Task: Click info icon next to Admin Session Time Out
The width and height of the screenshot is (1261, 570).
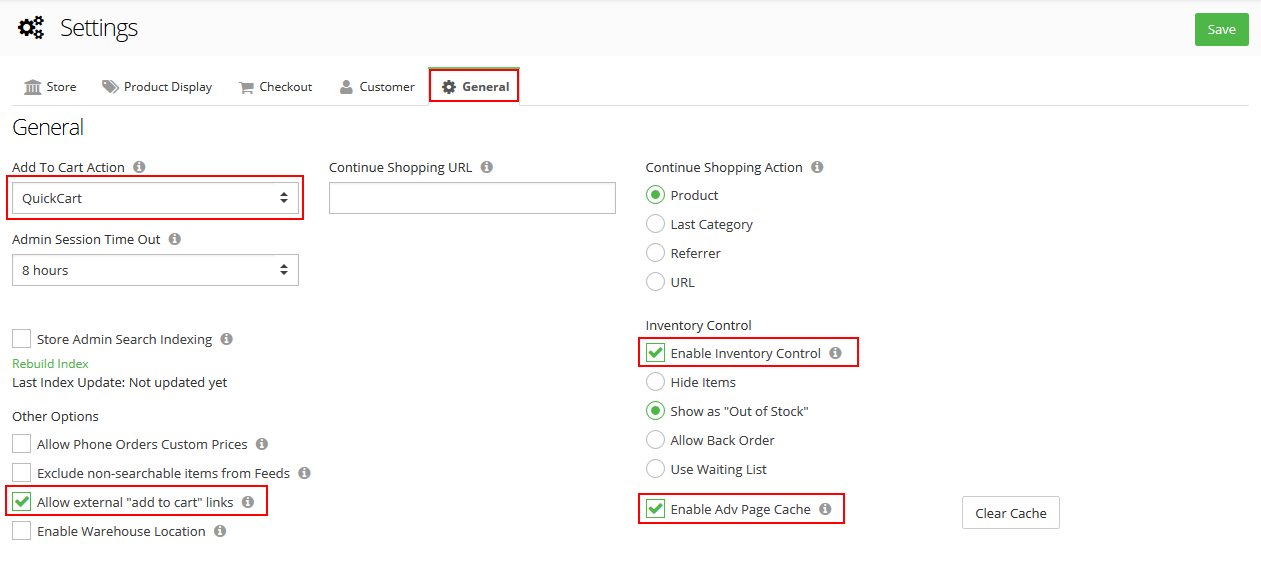Action: [x=175, y=239]
